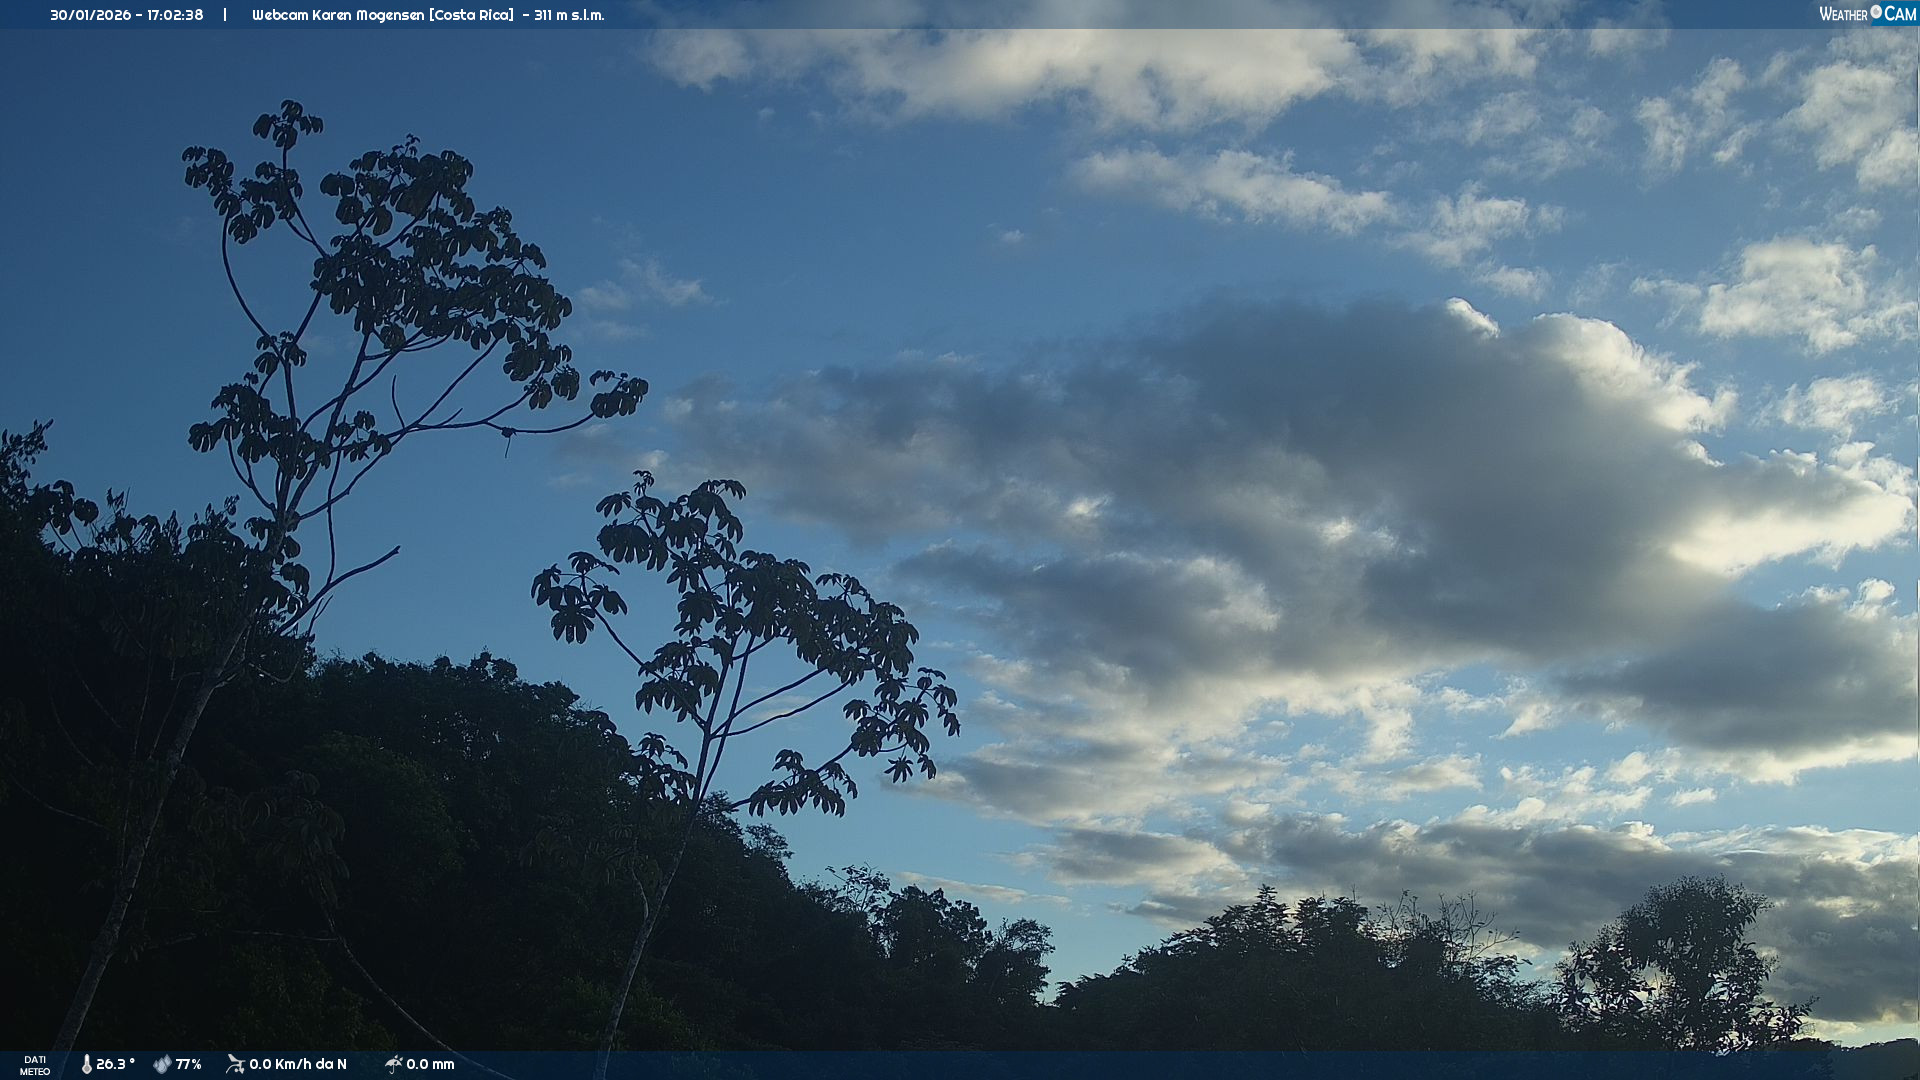Click the Webcam Karen Mogensen title
The width and height of the screenshot is (1920, 1080).
tap(339, 15)
